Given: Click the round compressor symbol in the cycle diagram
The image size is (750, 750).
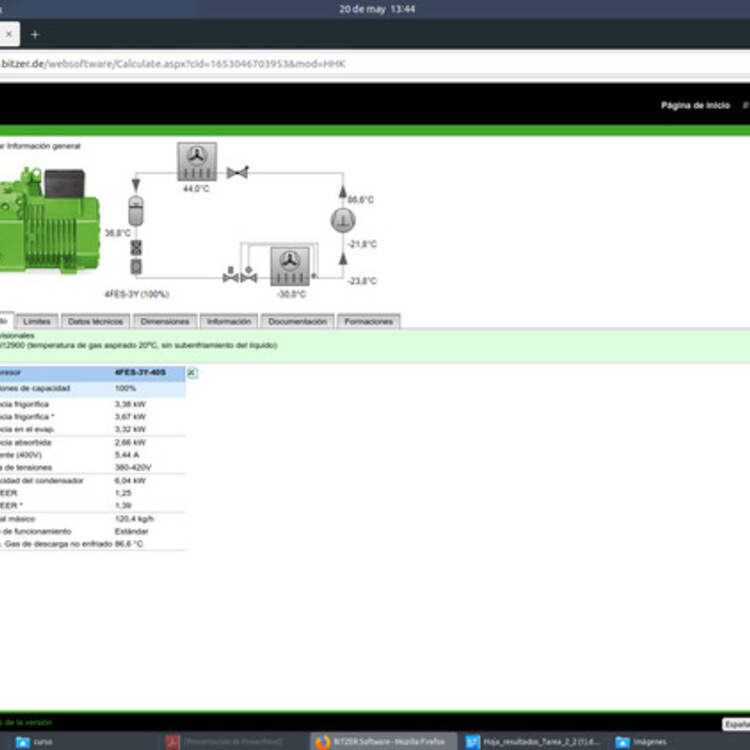Looking at the screenshot, I should pyautogui.click(x=343, y=221).
